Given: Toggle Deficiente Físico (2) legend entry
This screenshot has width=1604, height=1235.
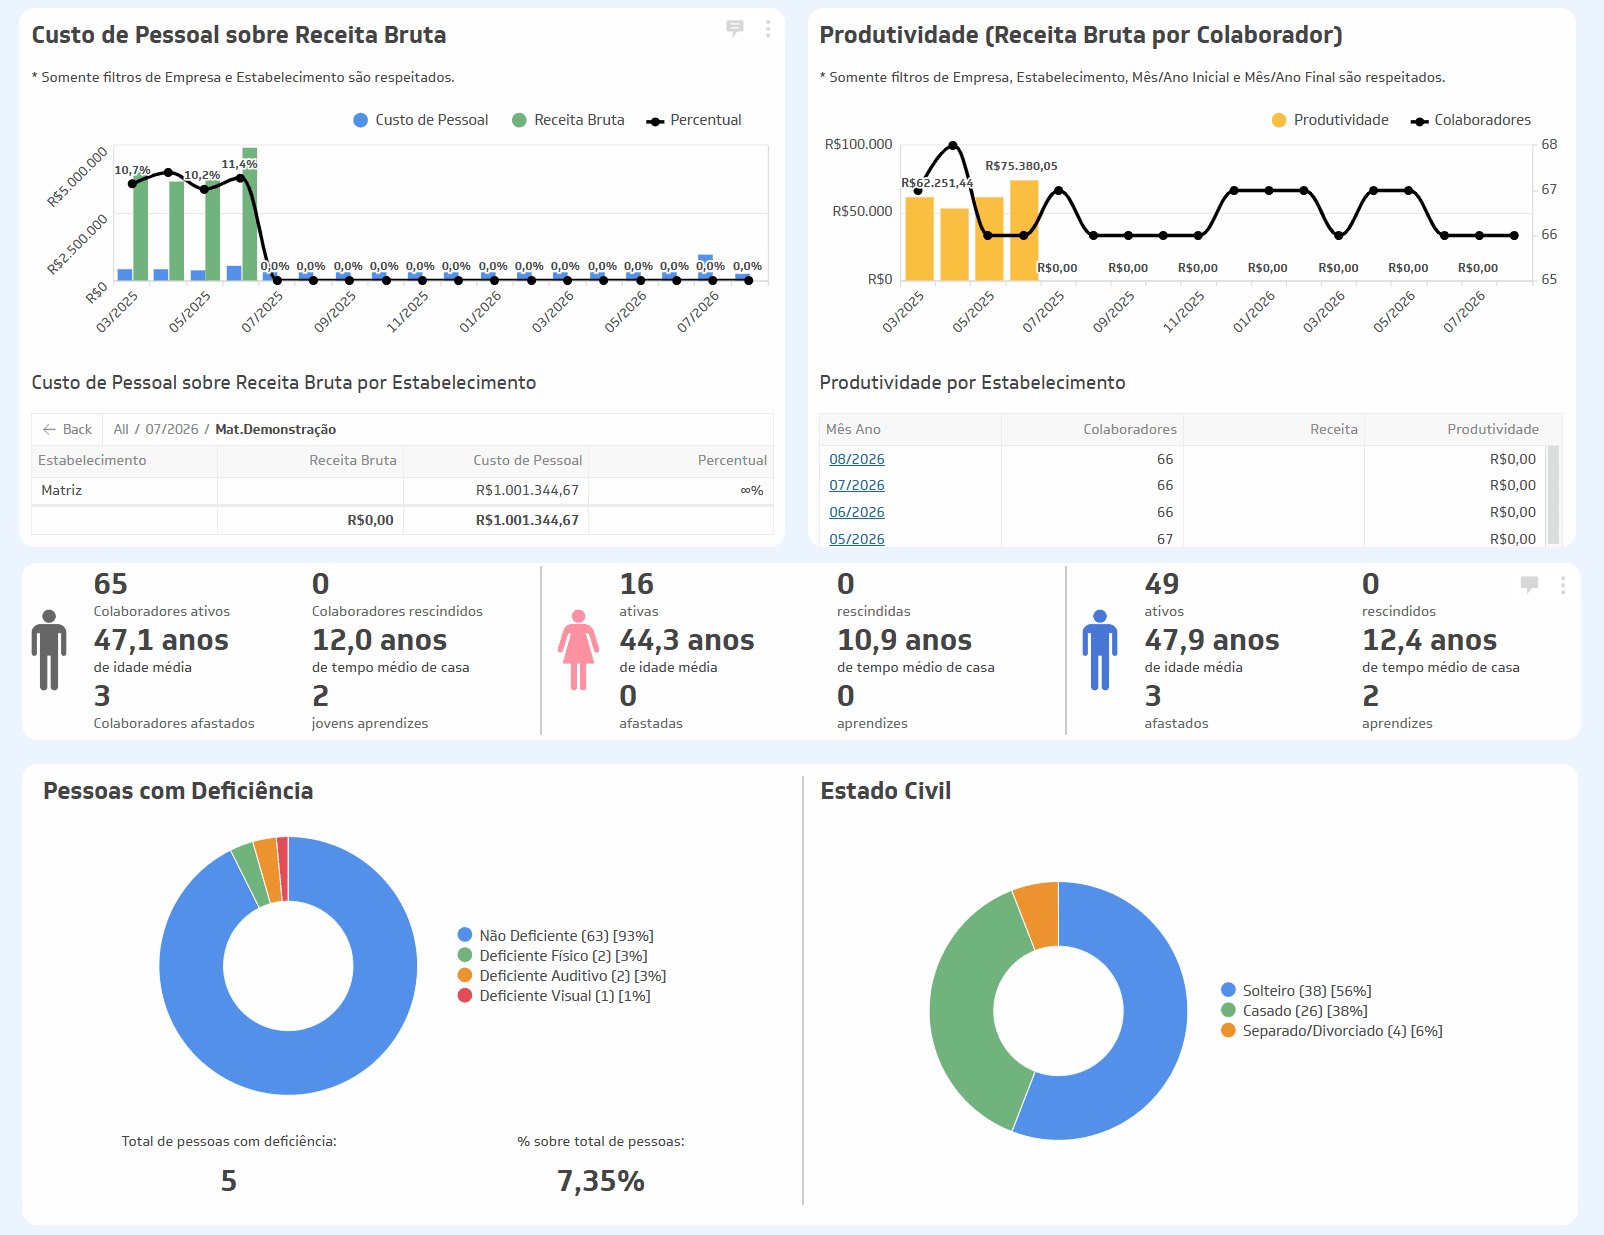Looking at the screenshot, I should click(553, 956).
